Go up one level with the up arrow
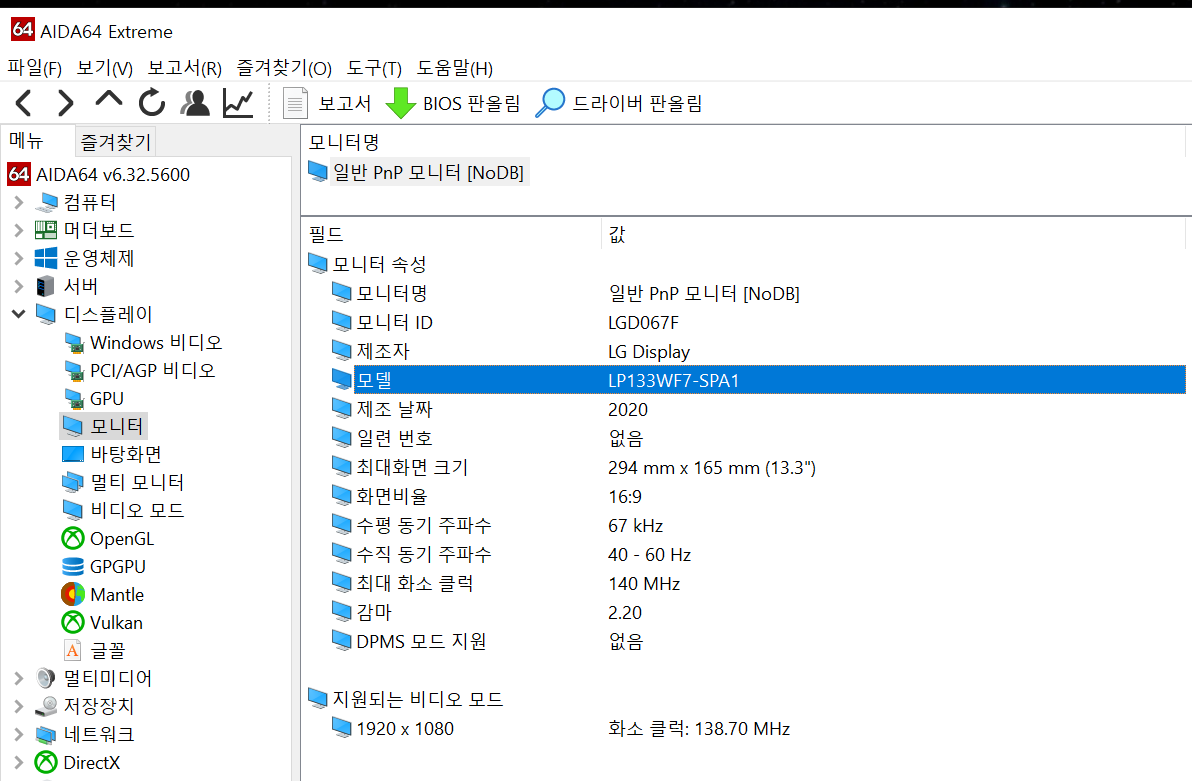Screen dimensions: 1192x781 click(109, 99)
